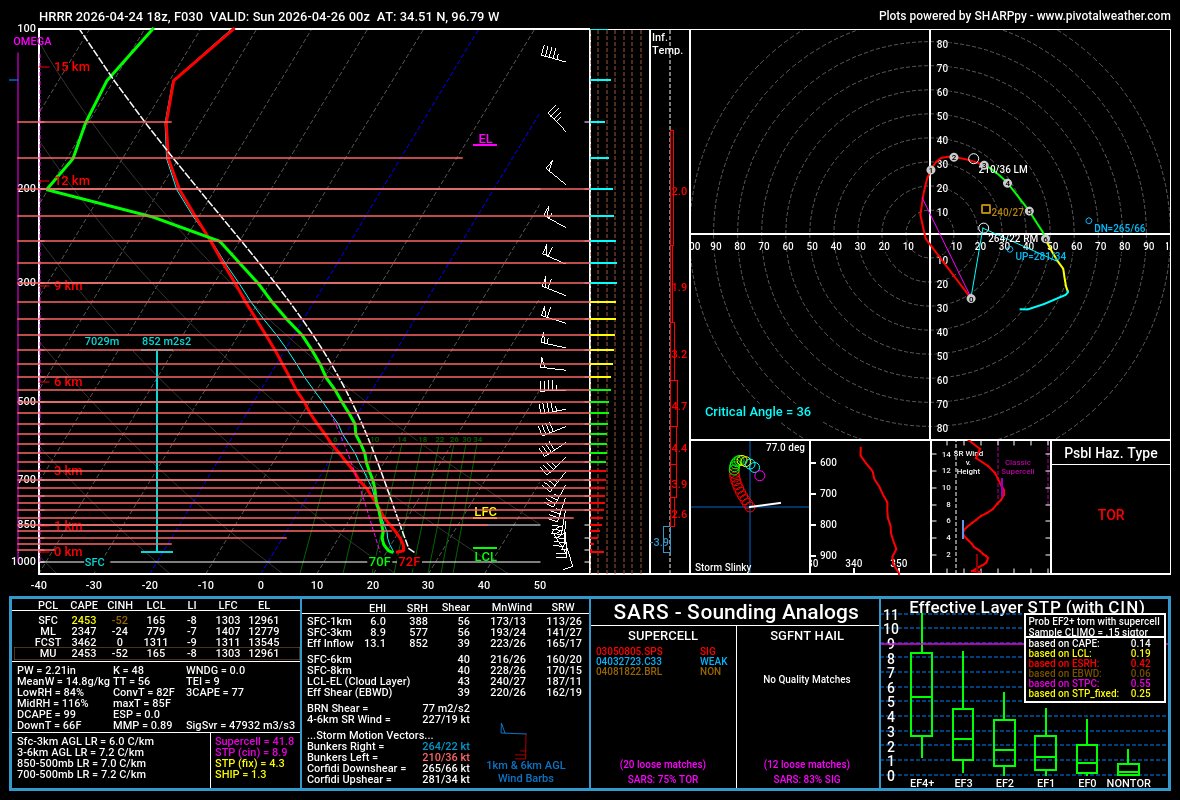Select the red TOR hazard type

pos(1111,515)
